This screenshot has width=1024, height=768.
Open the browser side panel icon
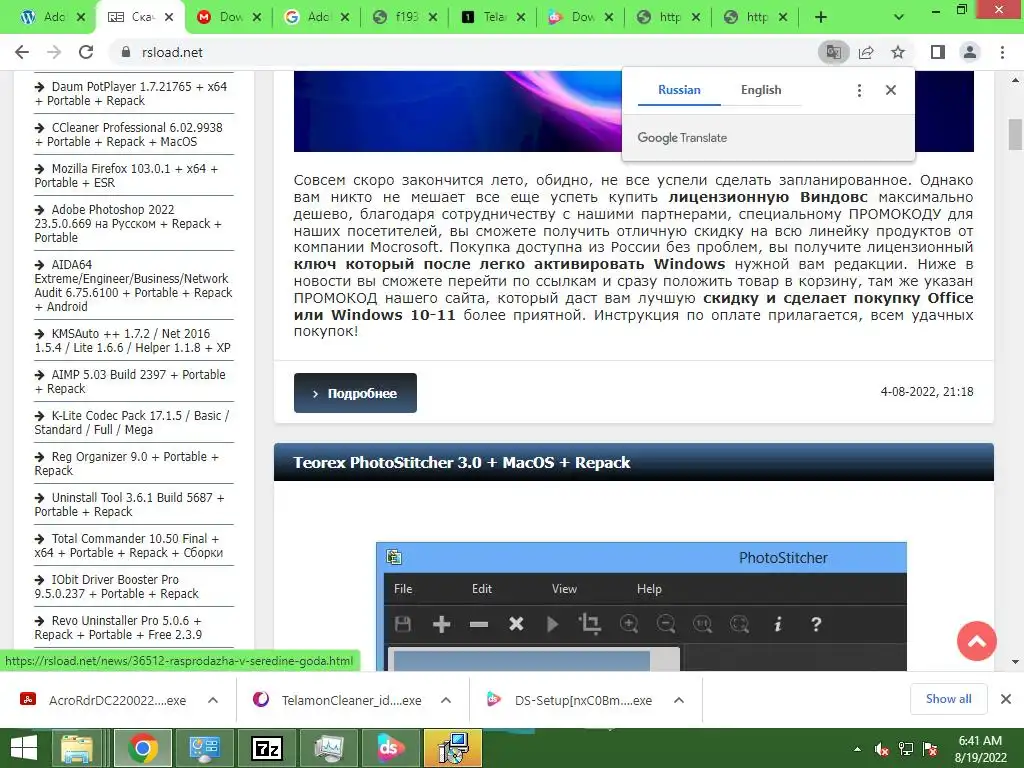point(938,52)
